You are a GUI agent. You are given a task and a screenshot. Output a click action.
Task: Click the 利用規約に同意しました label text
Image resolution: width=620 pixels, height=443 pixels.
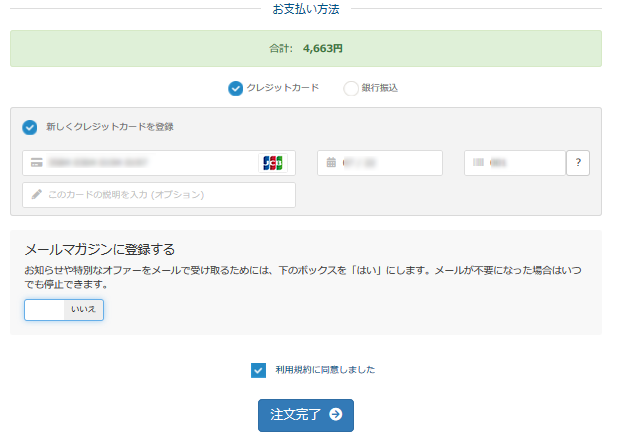[x=325, y=370]
